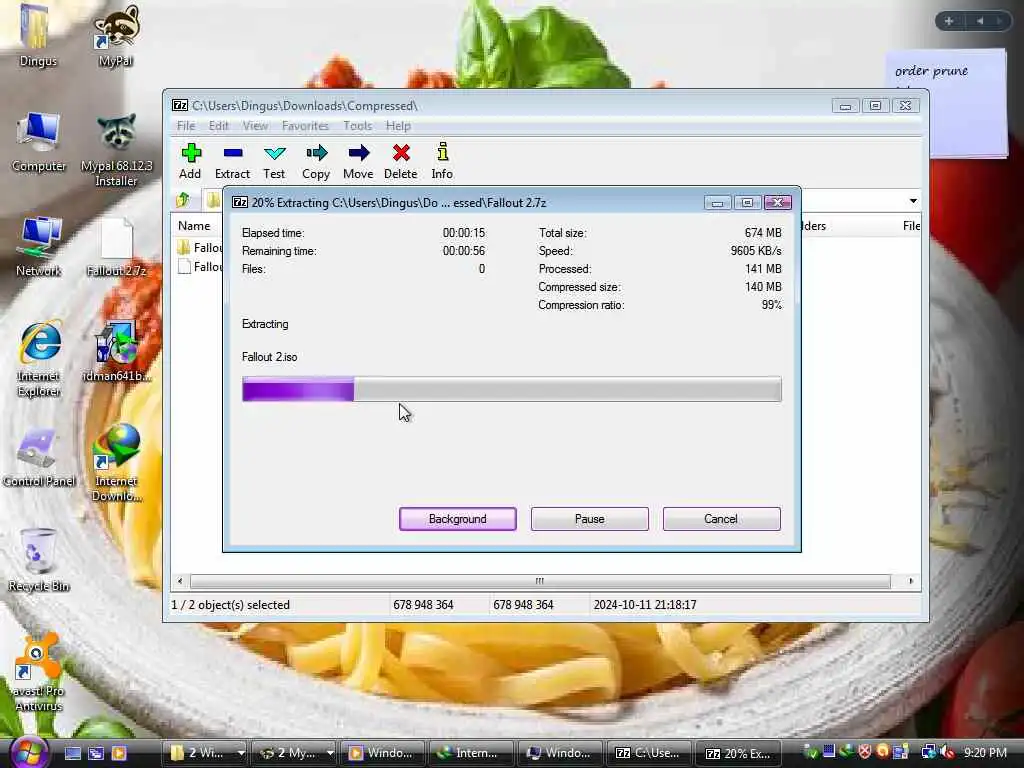This screenshot has height=768, width=1024.
Task: Close the extracting progress dialog
Action: [x=778, y=202]
